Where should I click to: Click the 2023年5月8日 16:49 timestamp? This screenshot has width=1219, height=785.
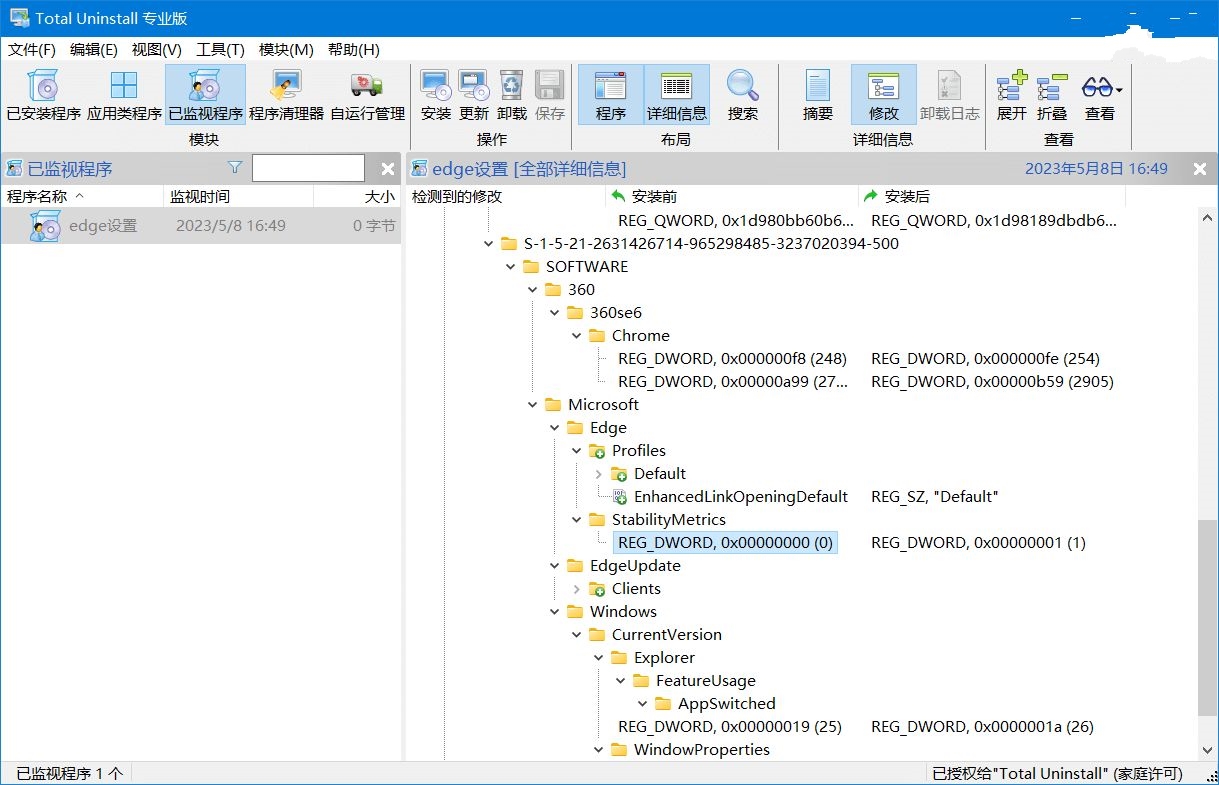coord(1096,169)
